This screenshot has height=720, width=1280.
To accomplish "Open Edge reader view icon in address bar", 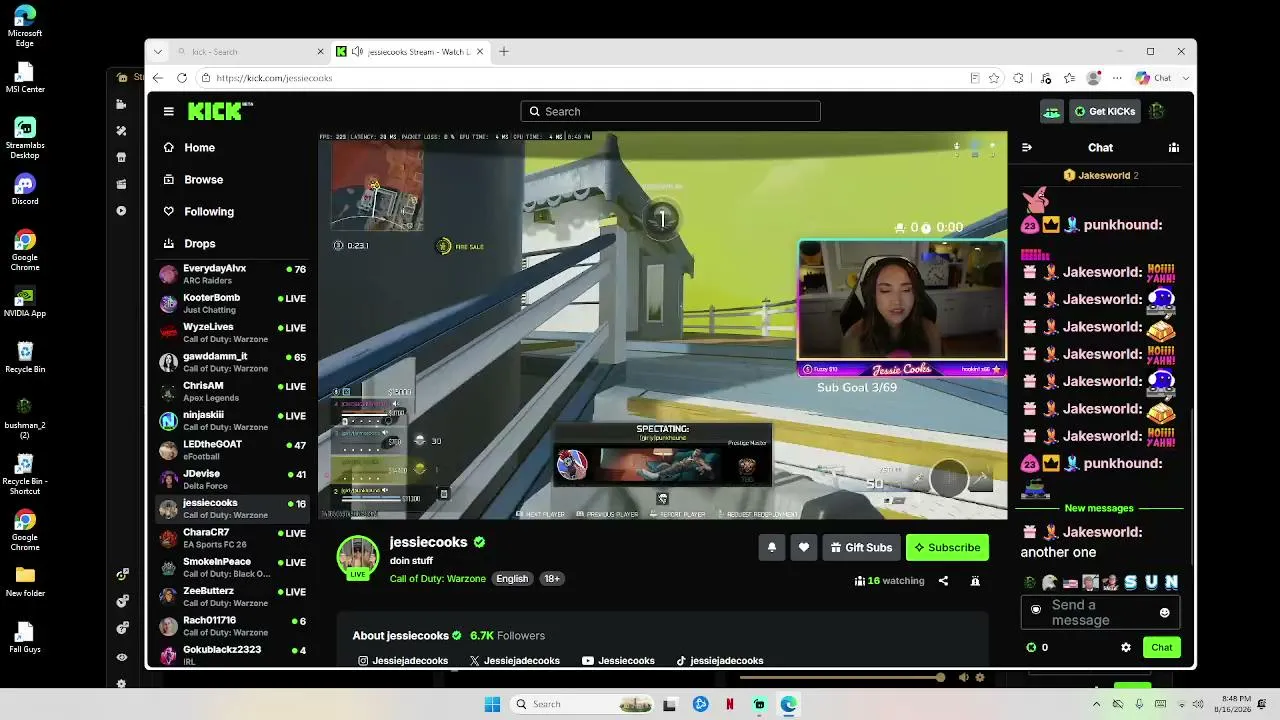I will tap(975, 78).
